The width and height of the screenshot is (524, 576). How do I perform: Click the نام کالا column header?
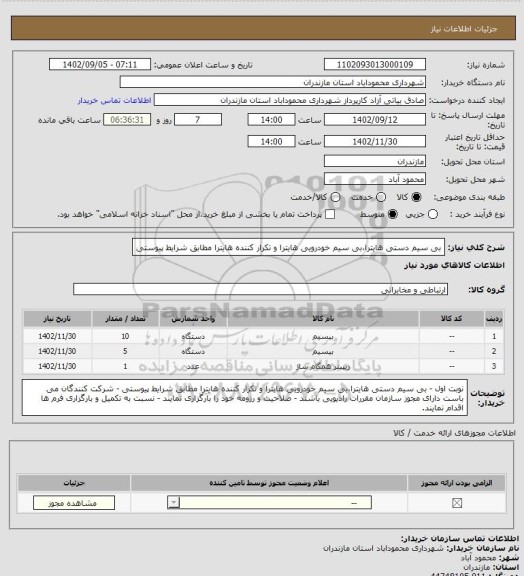pyautogui.click(x=323, y=319)
